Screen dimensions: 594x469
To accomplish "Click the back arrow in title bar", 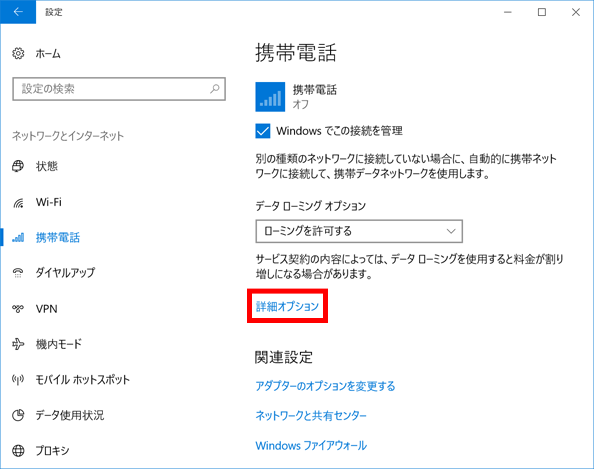I will pyautogui.click(x=18, y=12).
